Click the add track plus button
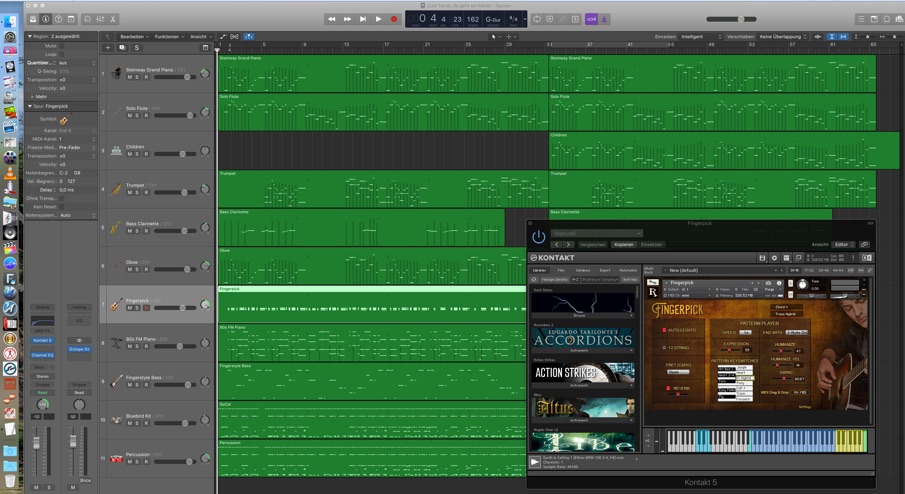This screenshot has height=494, width=905. click(108, 48)
